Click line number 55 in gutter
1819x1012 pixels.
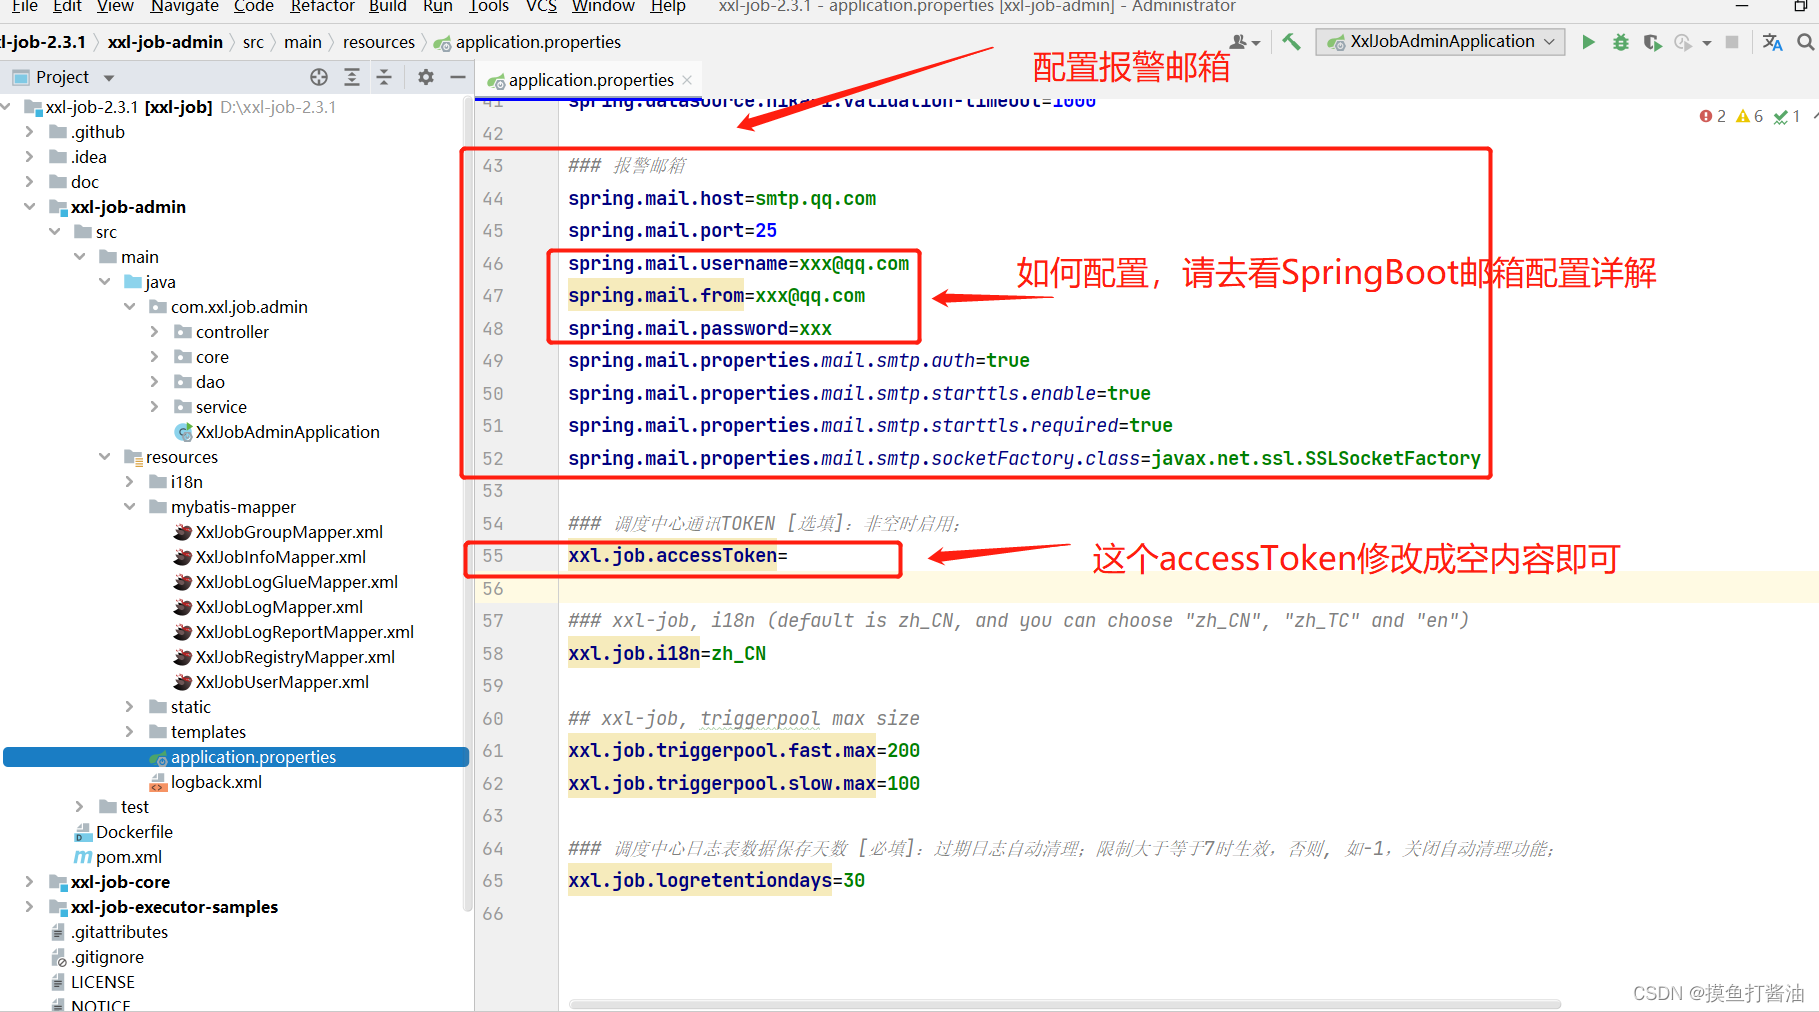click(x=493, y=556)
